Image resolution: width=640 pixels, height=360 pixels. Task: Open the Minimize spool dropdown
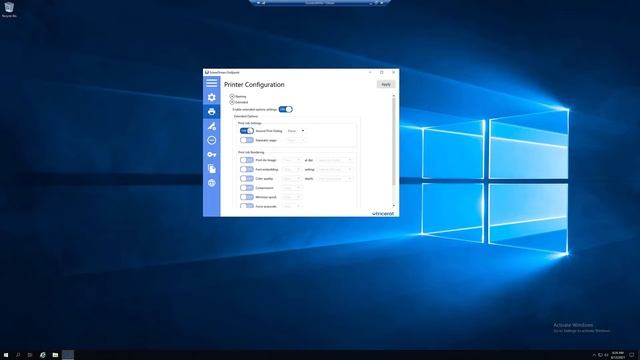coord(291,197)
